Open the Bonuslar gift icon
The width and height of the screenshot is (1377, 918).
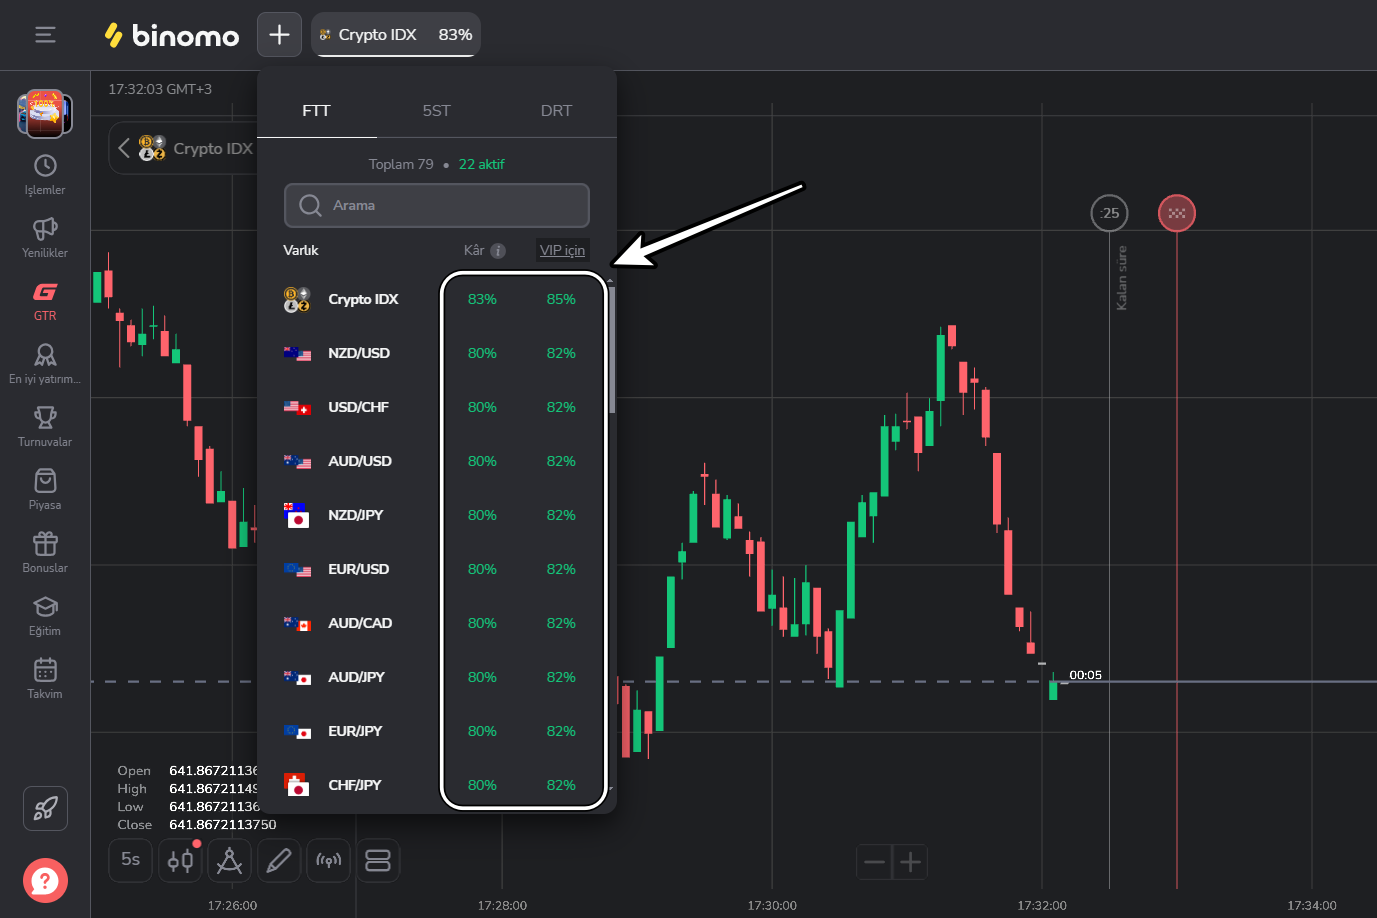tap(45, 544)
